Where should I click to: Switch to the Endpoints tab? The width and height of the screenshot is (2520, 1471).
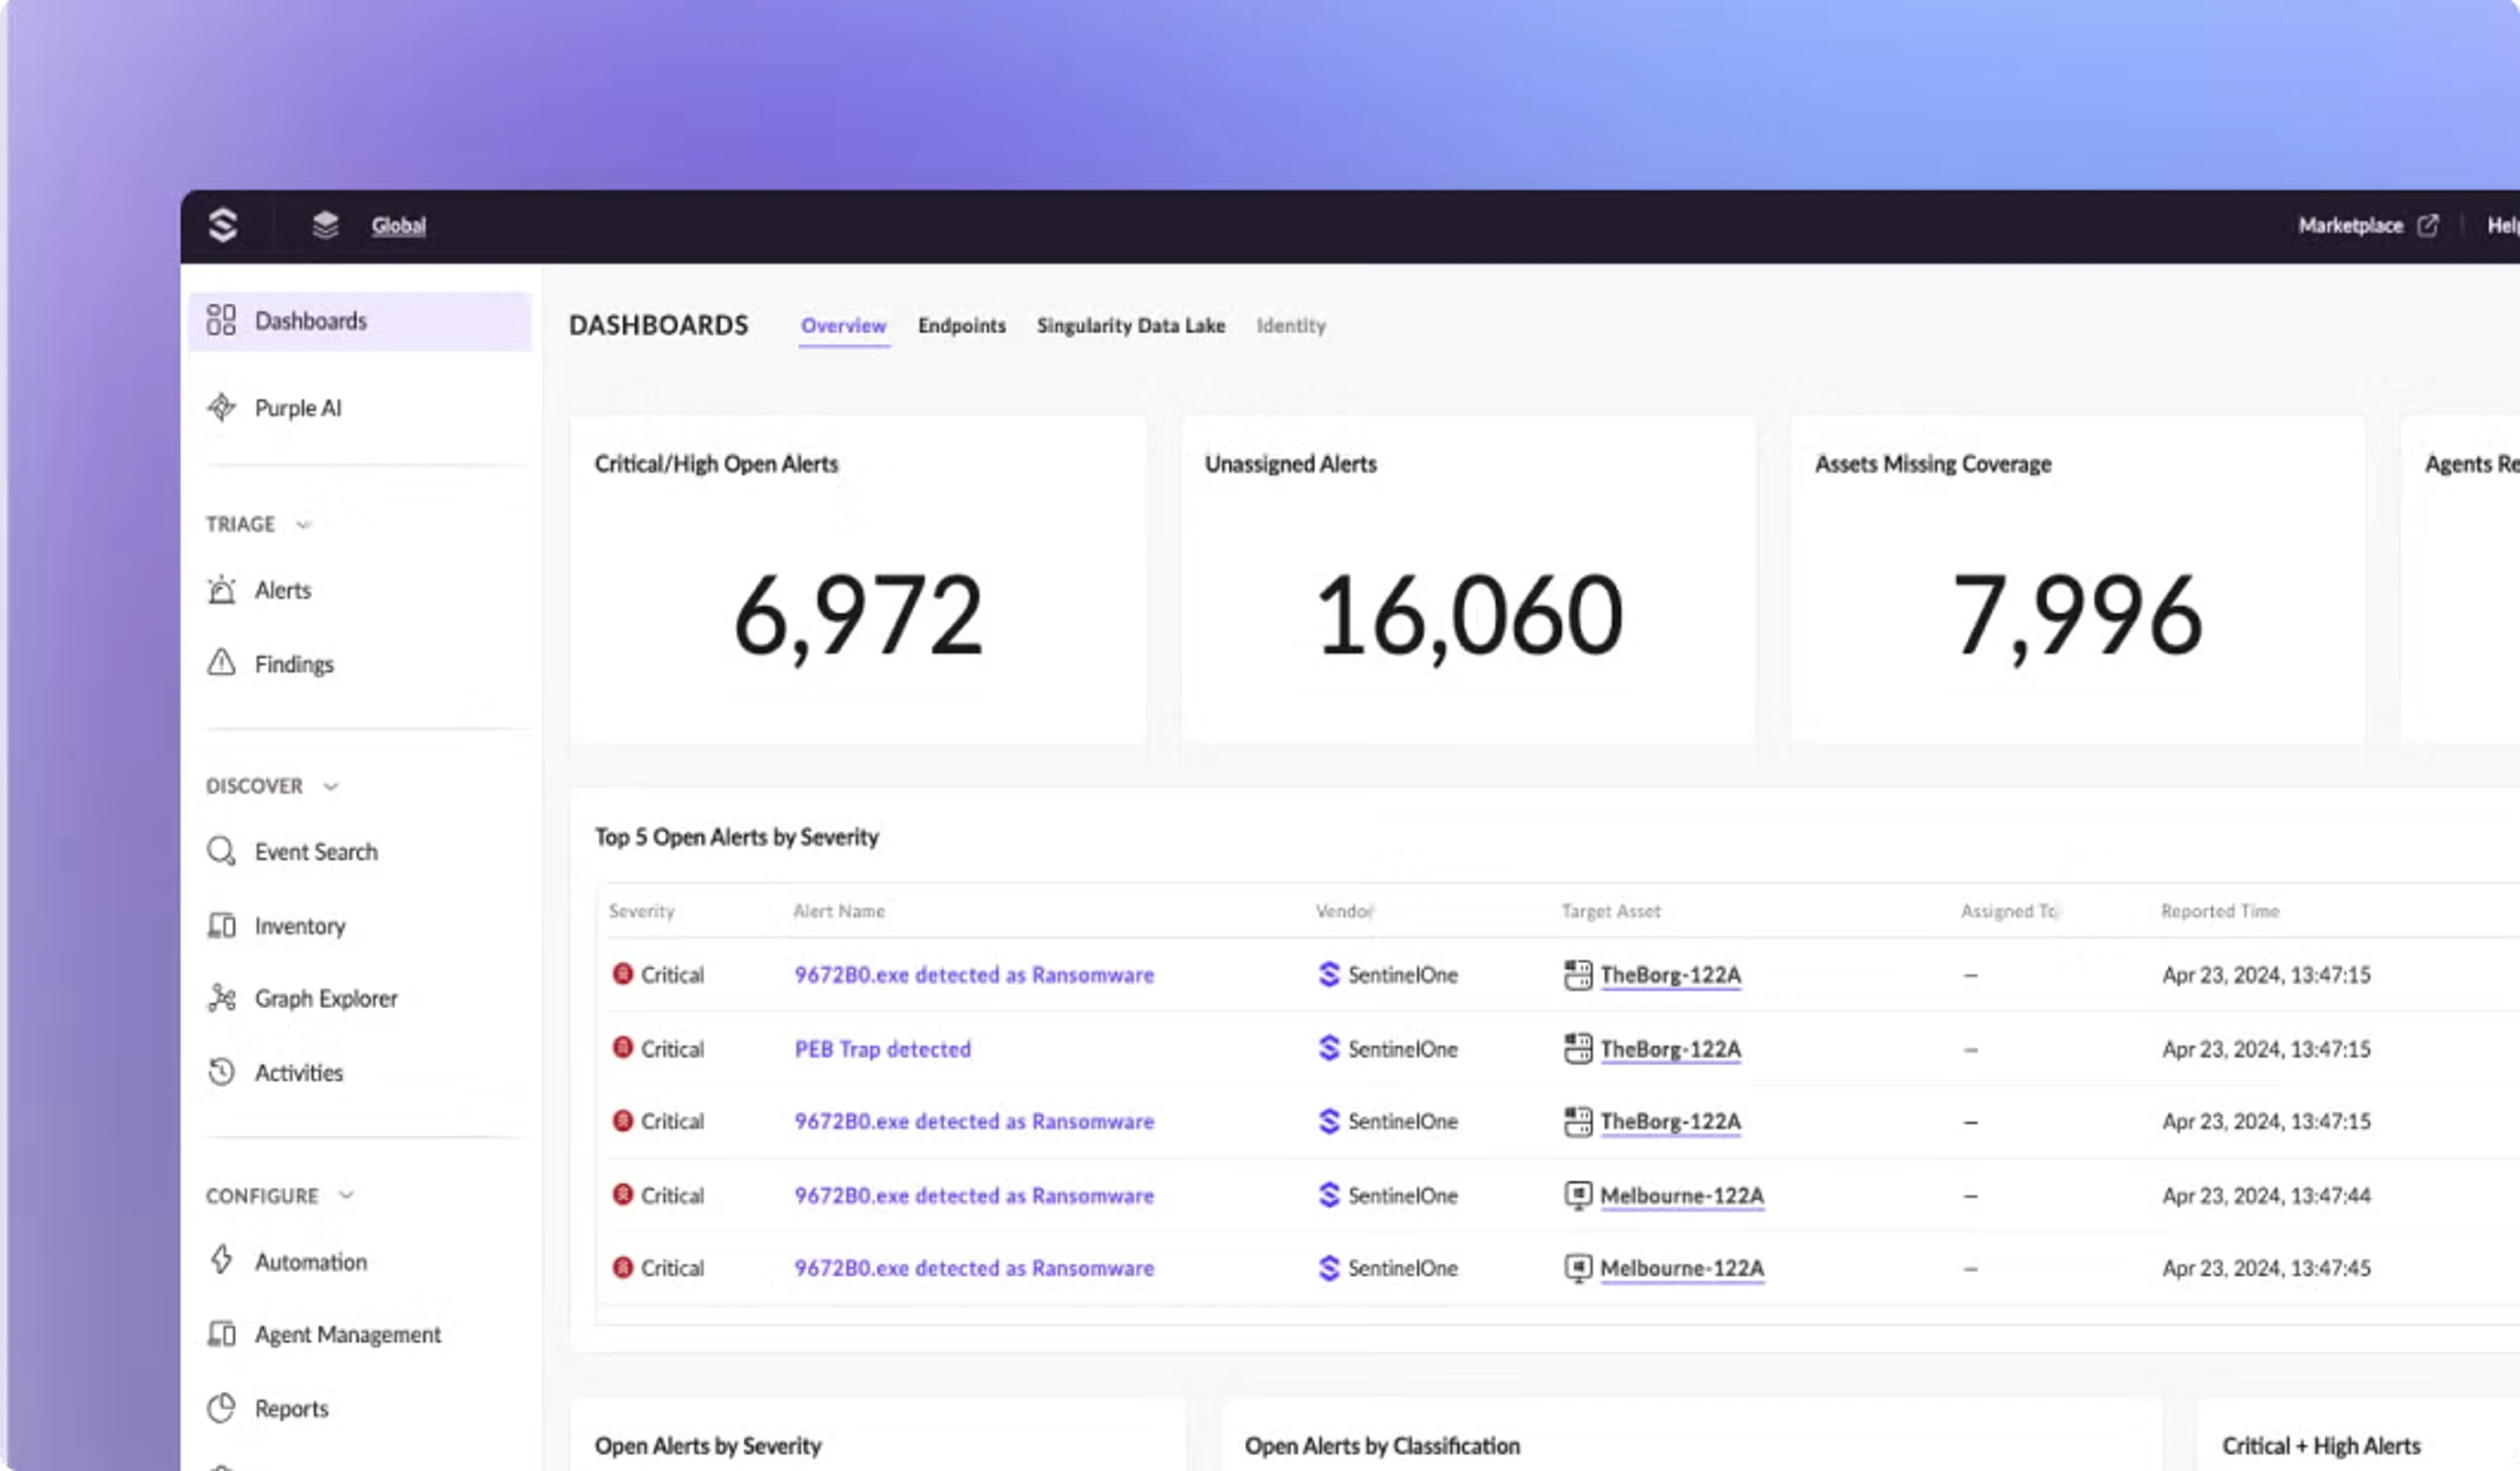962,326
